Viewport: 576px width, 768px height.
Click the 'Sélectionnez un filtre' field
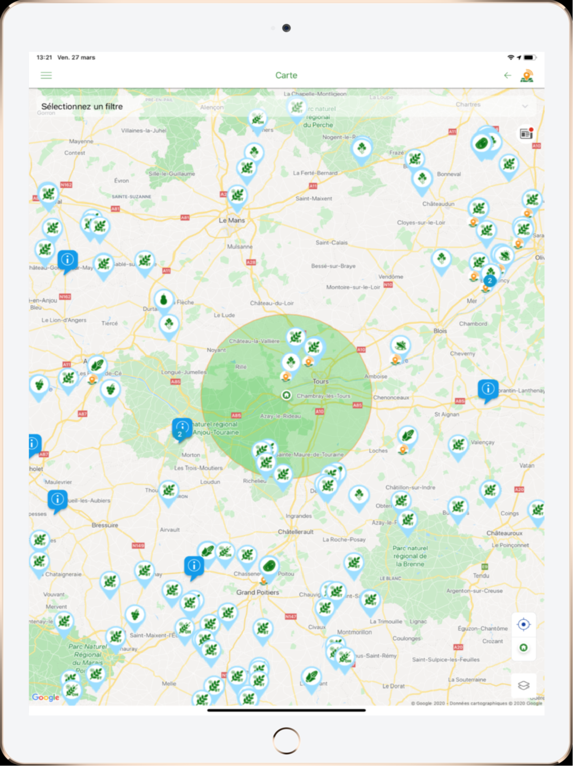coord(287,106)
